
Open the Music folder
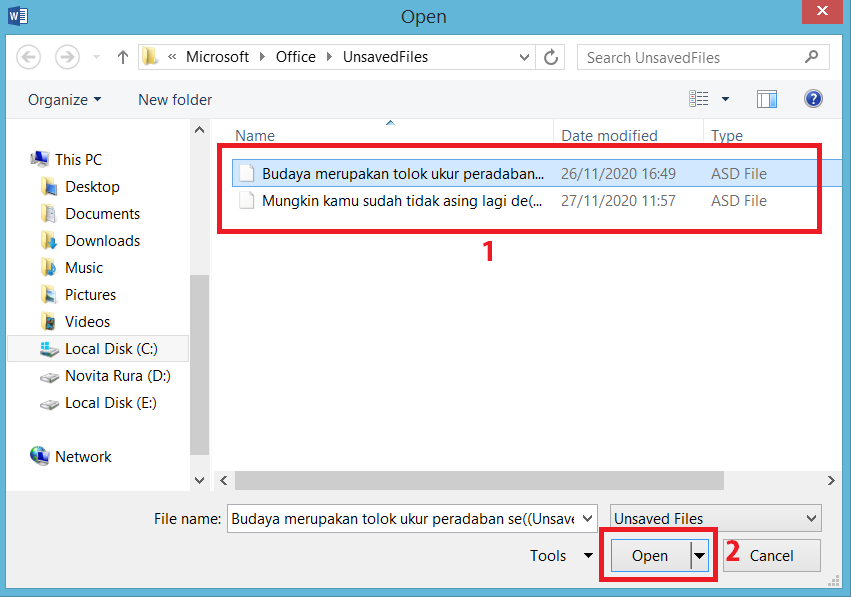tap(72, 268)
